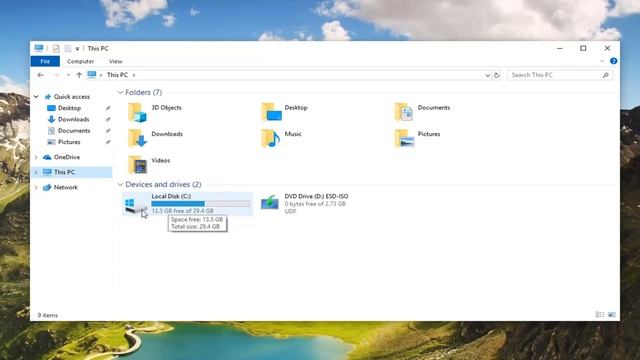Screen dimensions: 640x360
Task: Open the Videos folder icon
Action: [138, 165]
